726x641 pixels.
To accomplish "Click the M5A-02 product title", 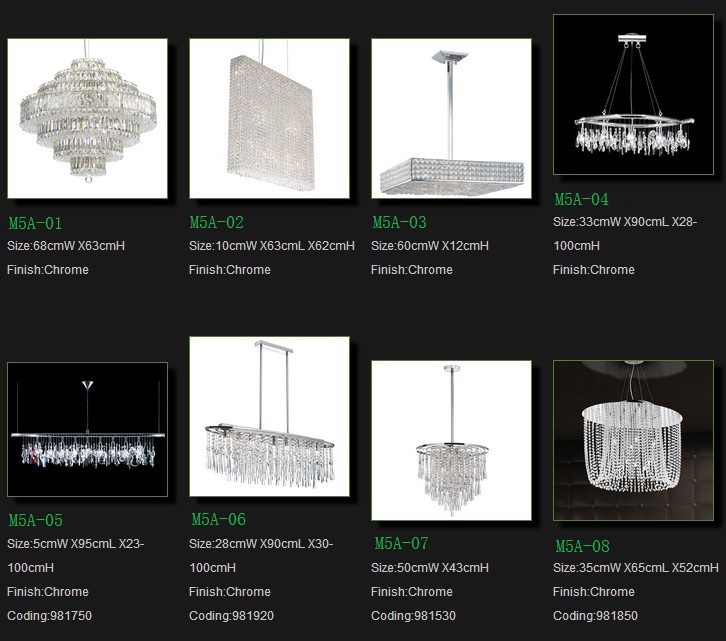I will 217,223.
